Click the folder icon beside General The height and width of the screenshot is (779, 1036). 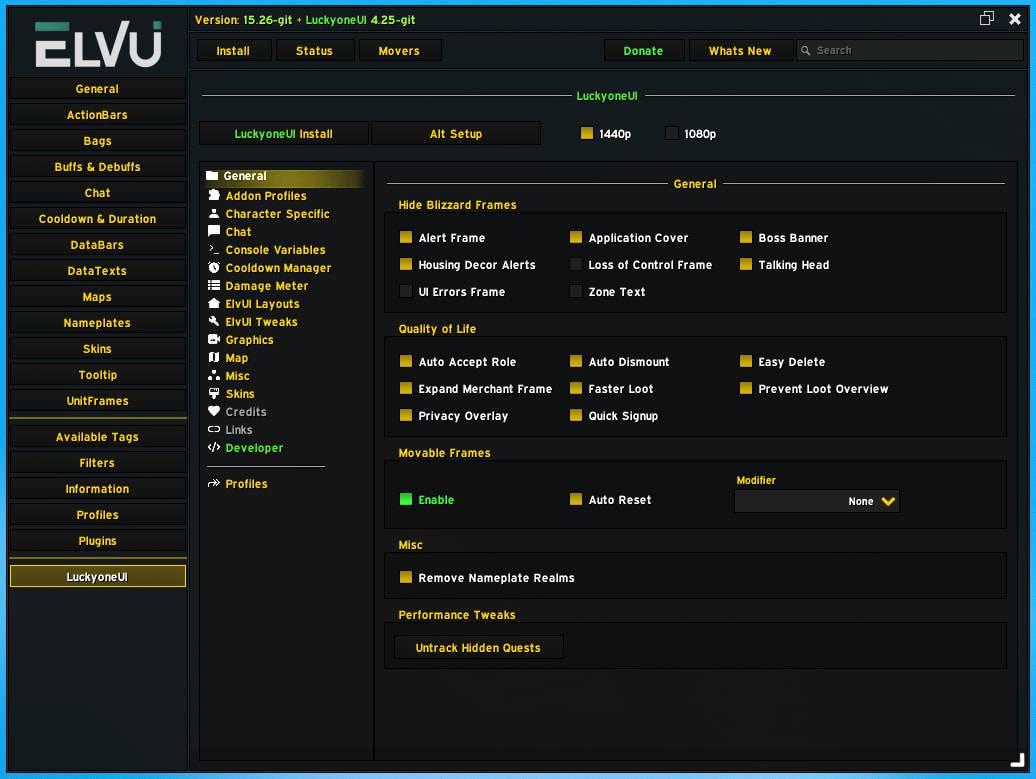pyautogui.click(x=212, y=176)
